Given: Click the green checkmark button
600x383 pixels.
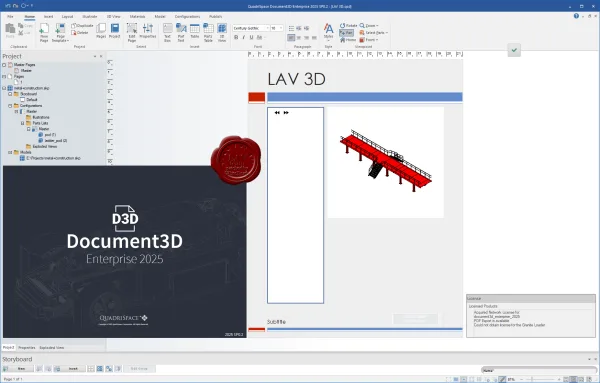Looking at the screenshot, I should (514, 50).
